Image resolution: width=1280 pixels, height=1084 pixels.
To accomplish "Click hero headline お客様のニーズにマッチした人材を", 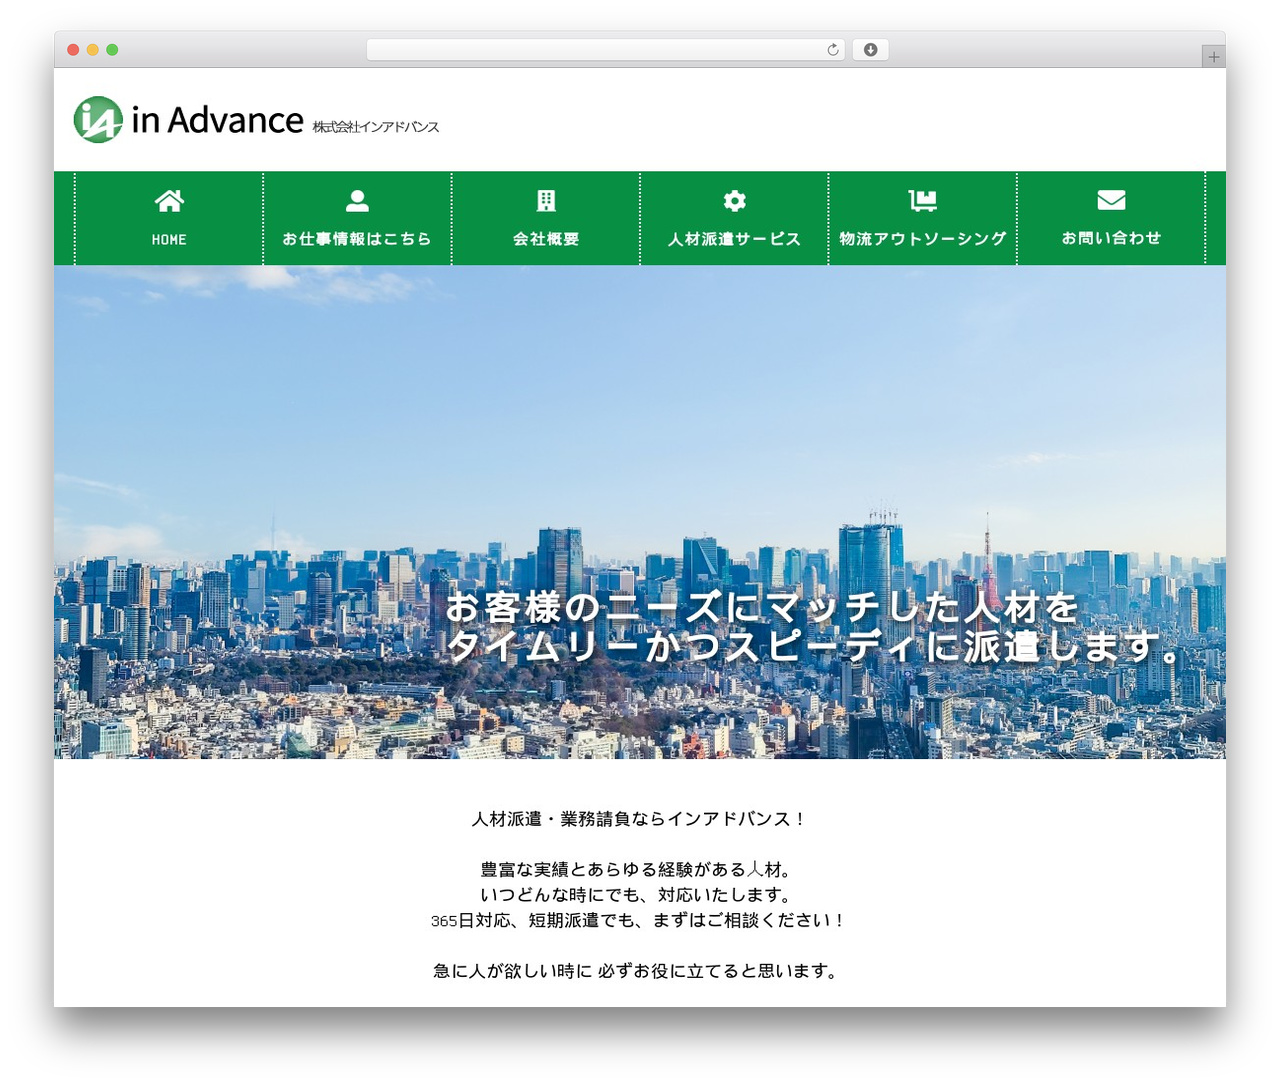I will click(762, 607).
